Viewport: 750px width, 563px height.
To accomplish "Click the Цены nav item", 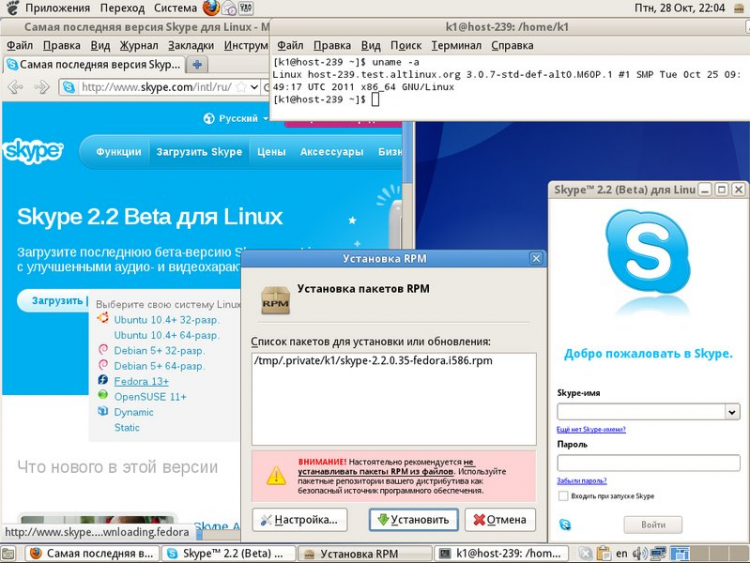I will click(271, 152).
